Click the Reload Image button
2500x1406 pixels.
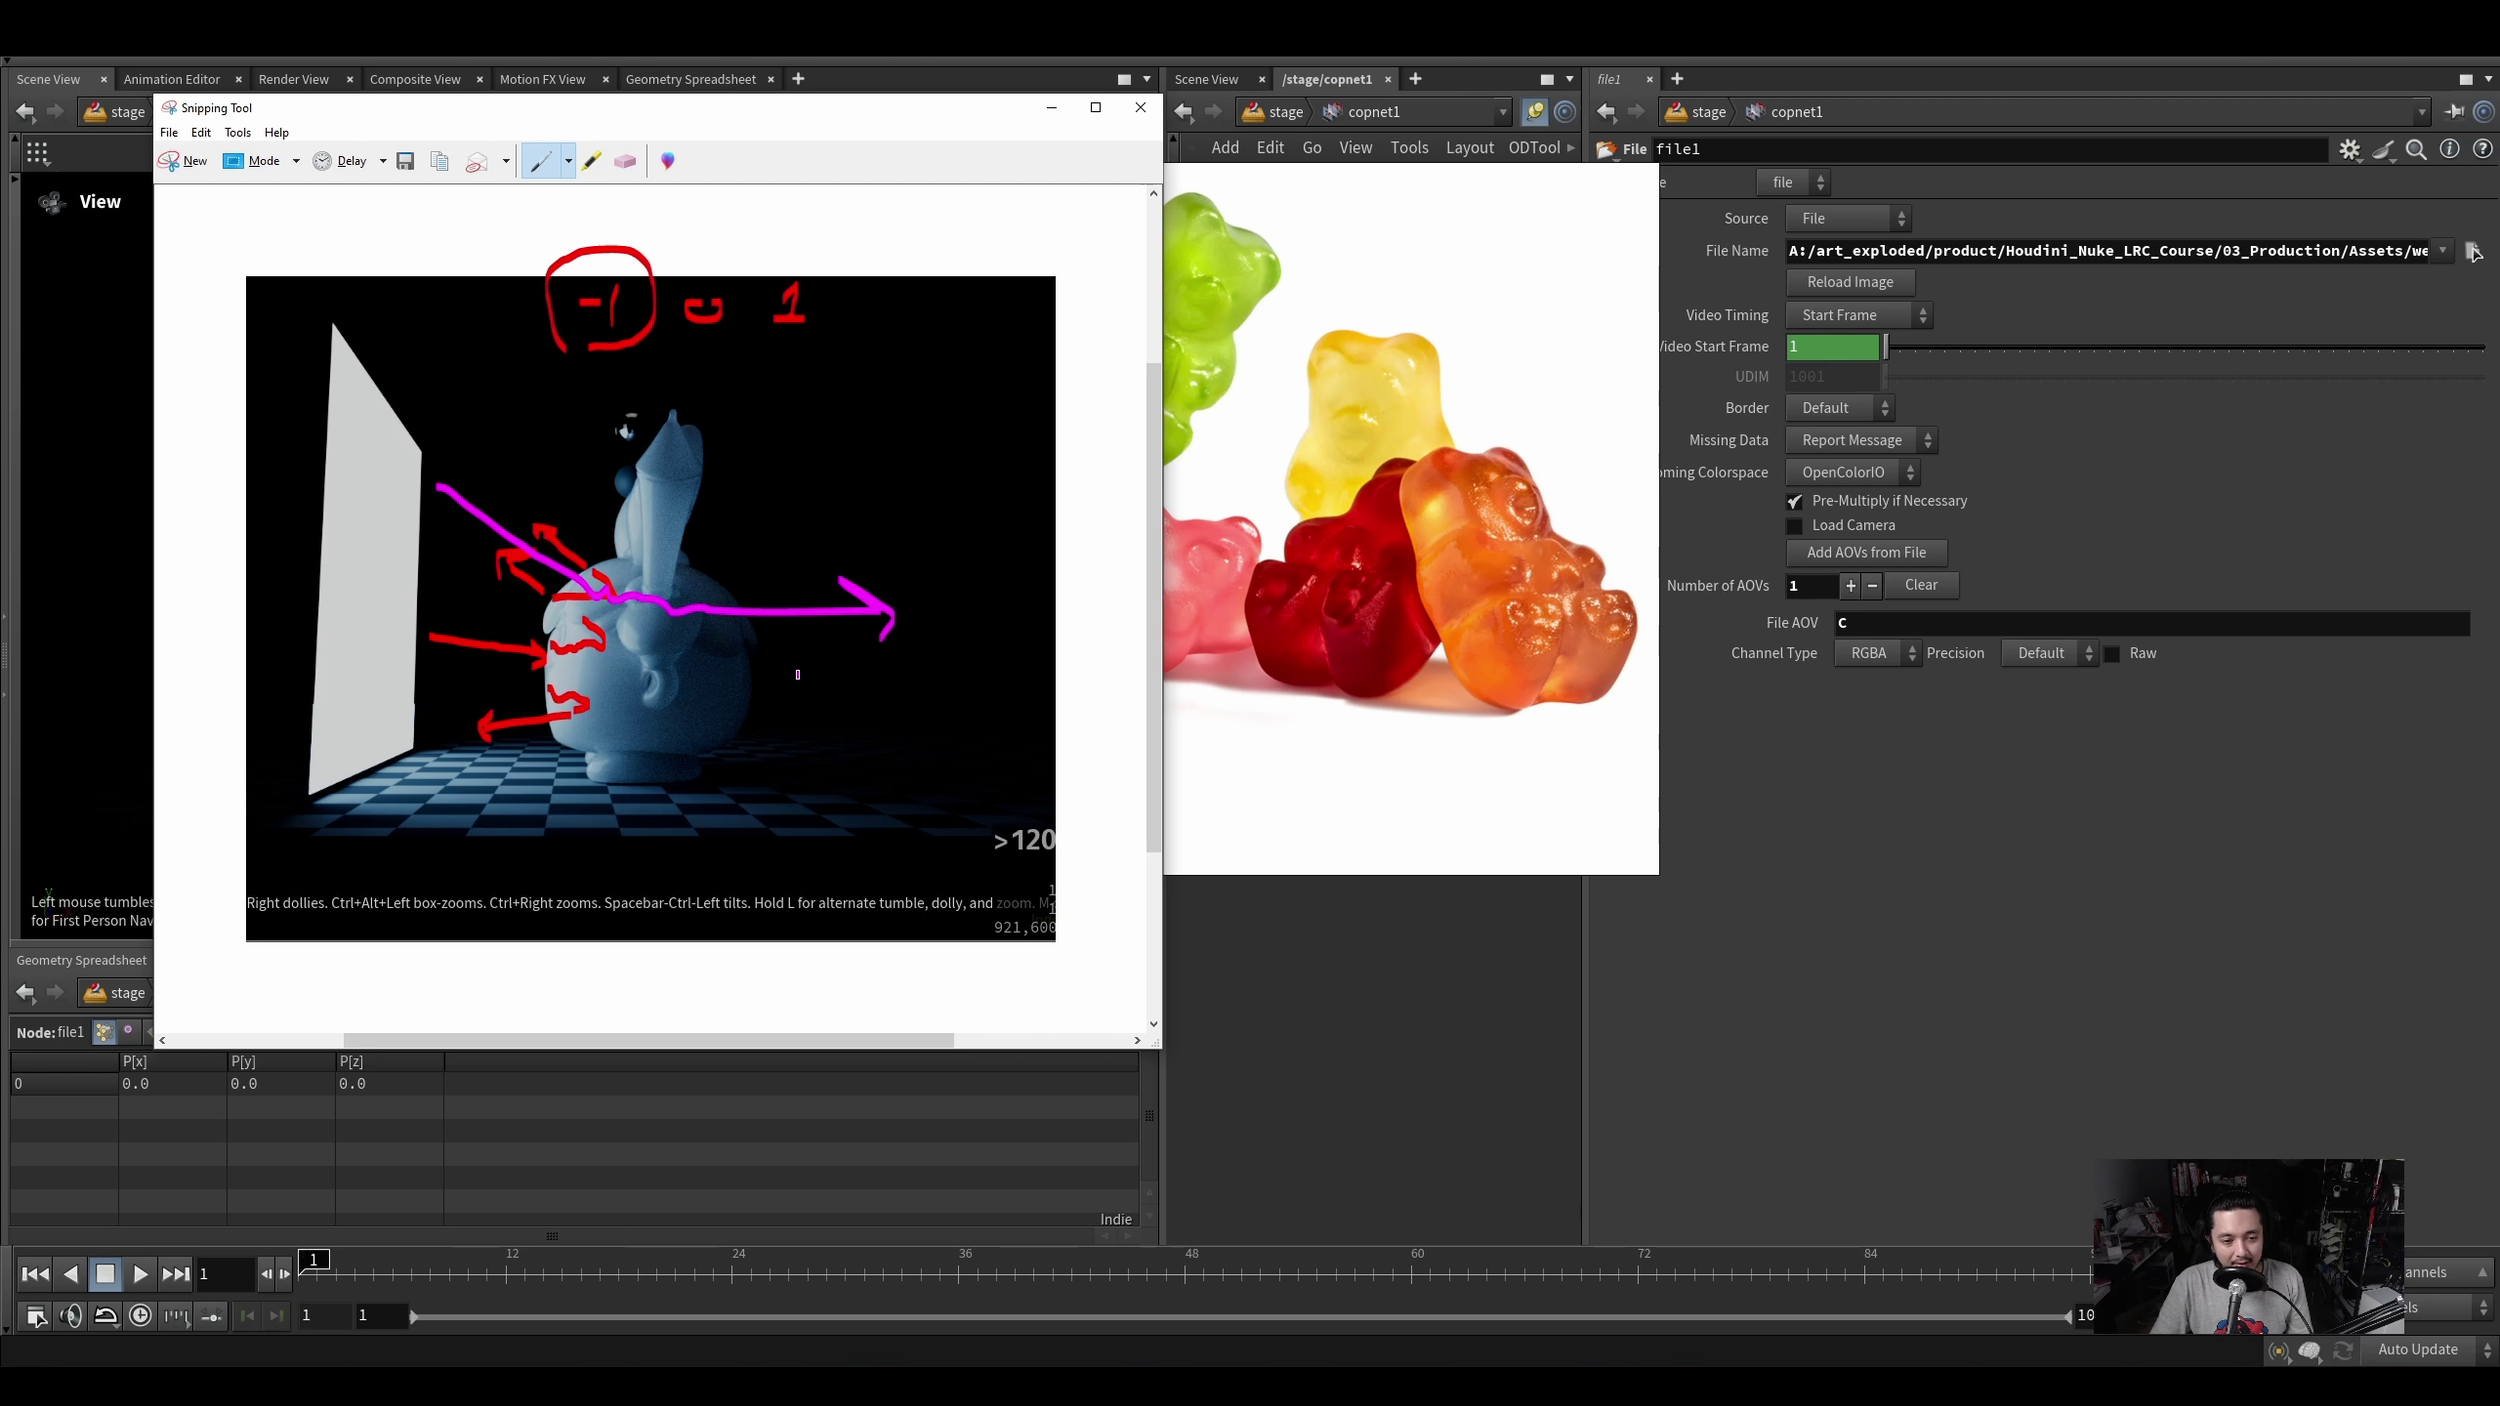click(x=1849, y=282)
